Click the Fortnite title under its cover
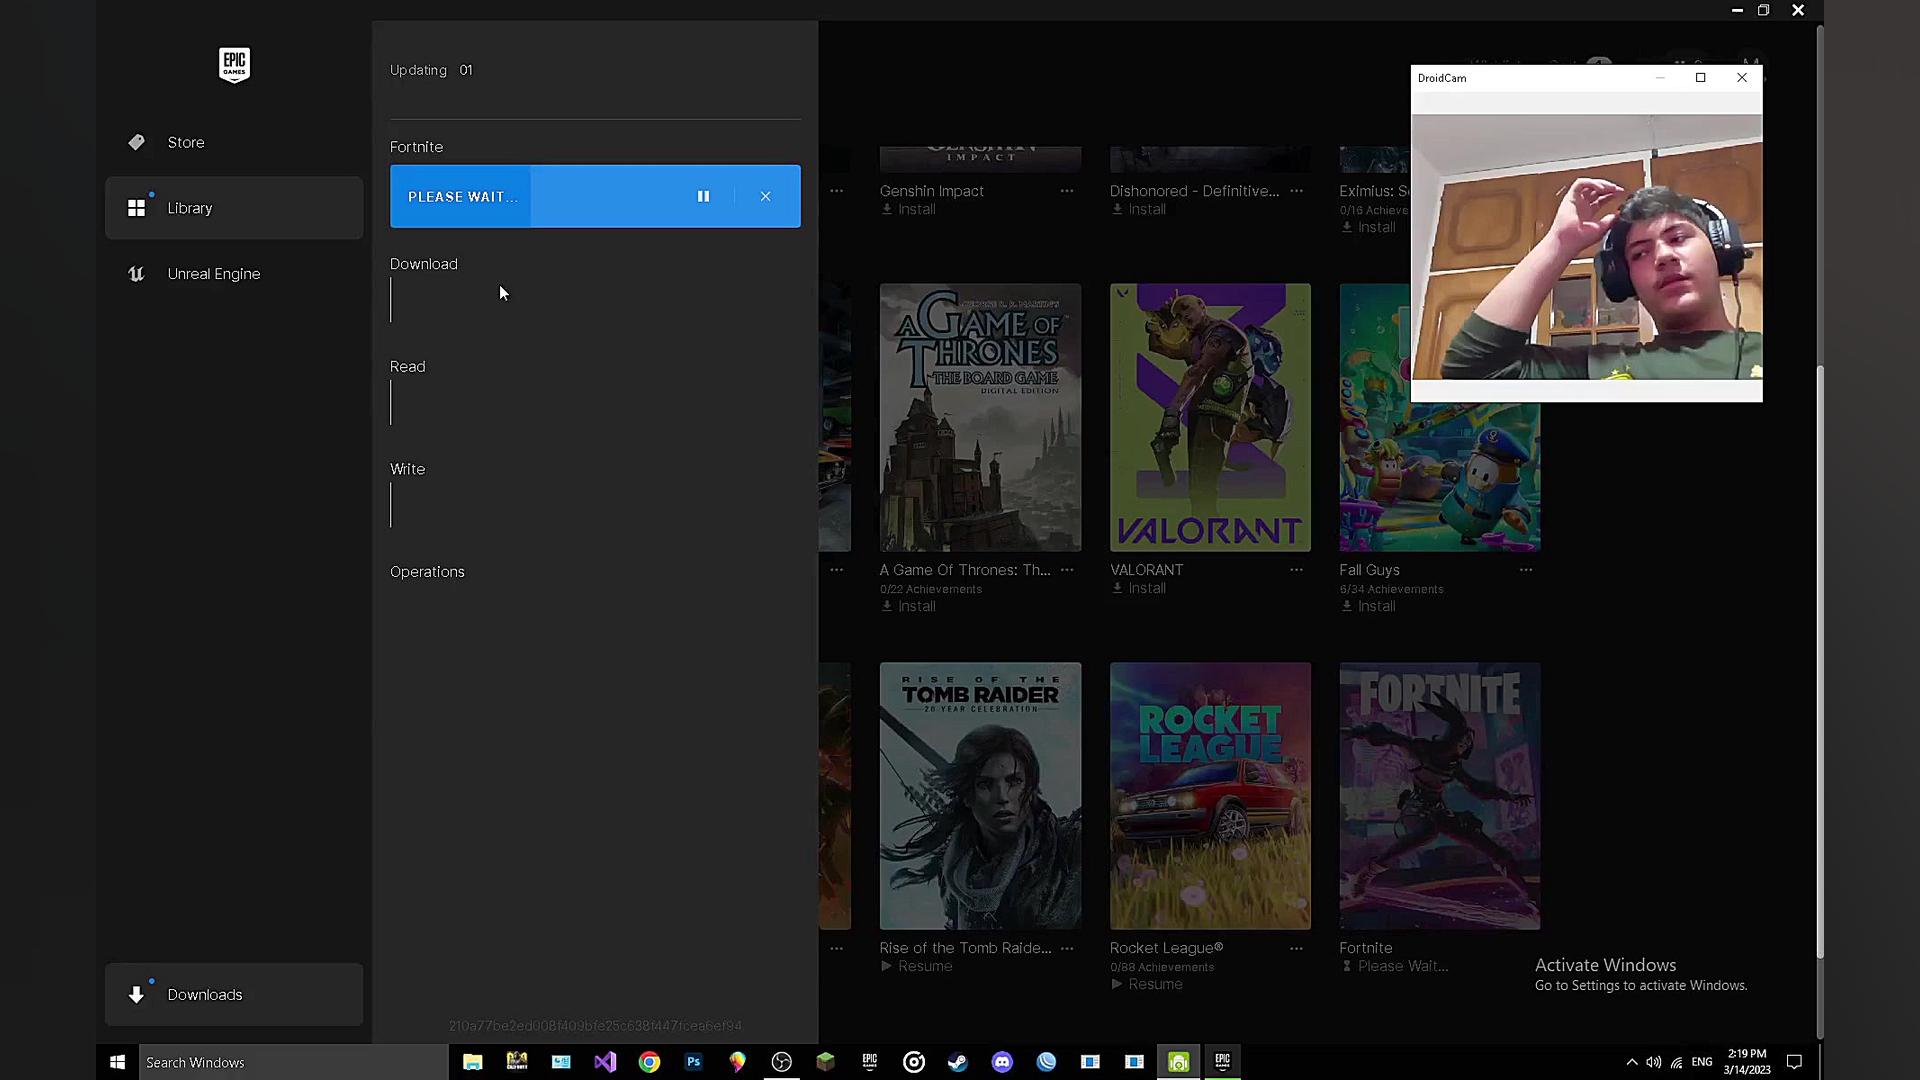Viewport: 1920px width, 1080px height. 1365,948
